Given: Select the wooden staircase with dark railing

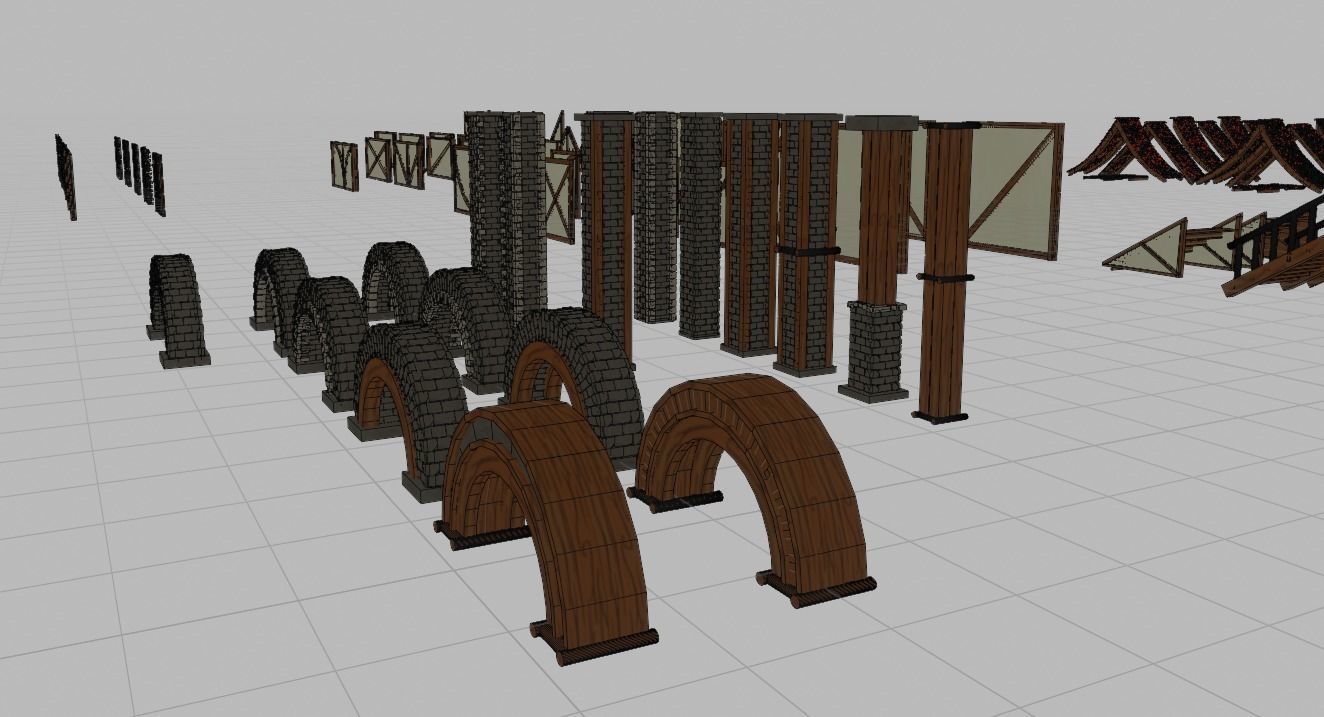Looking at the screenshot, I should [1275, 250].
